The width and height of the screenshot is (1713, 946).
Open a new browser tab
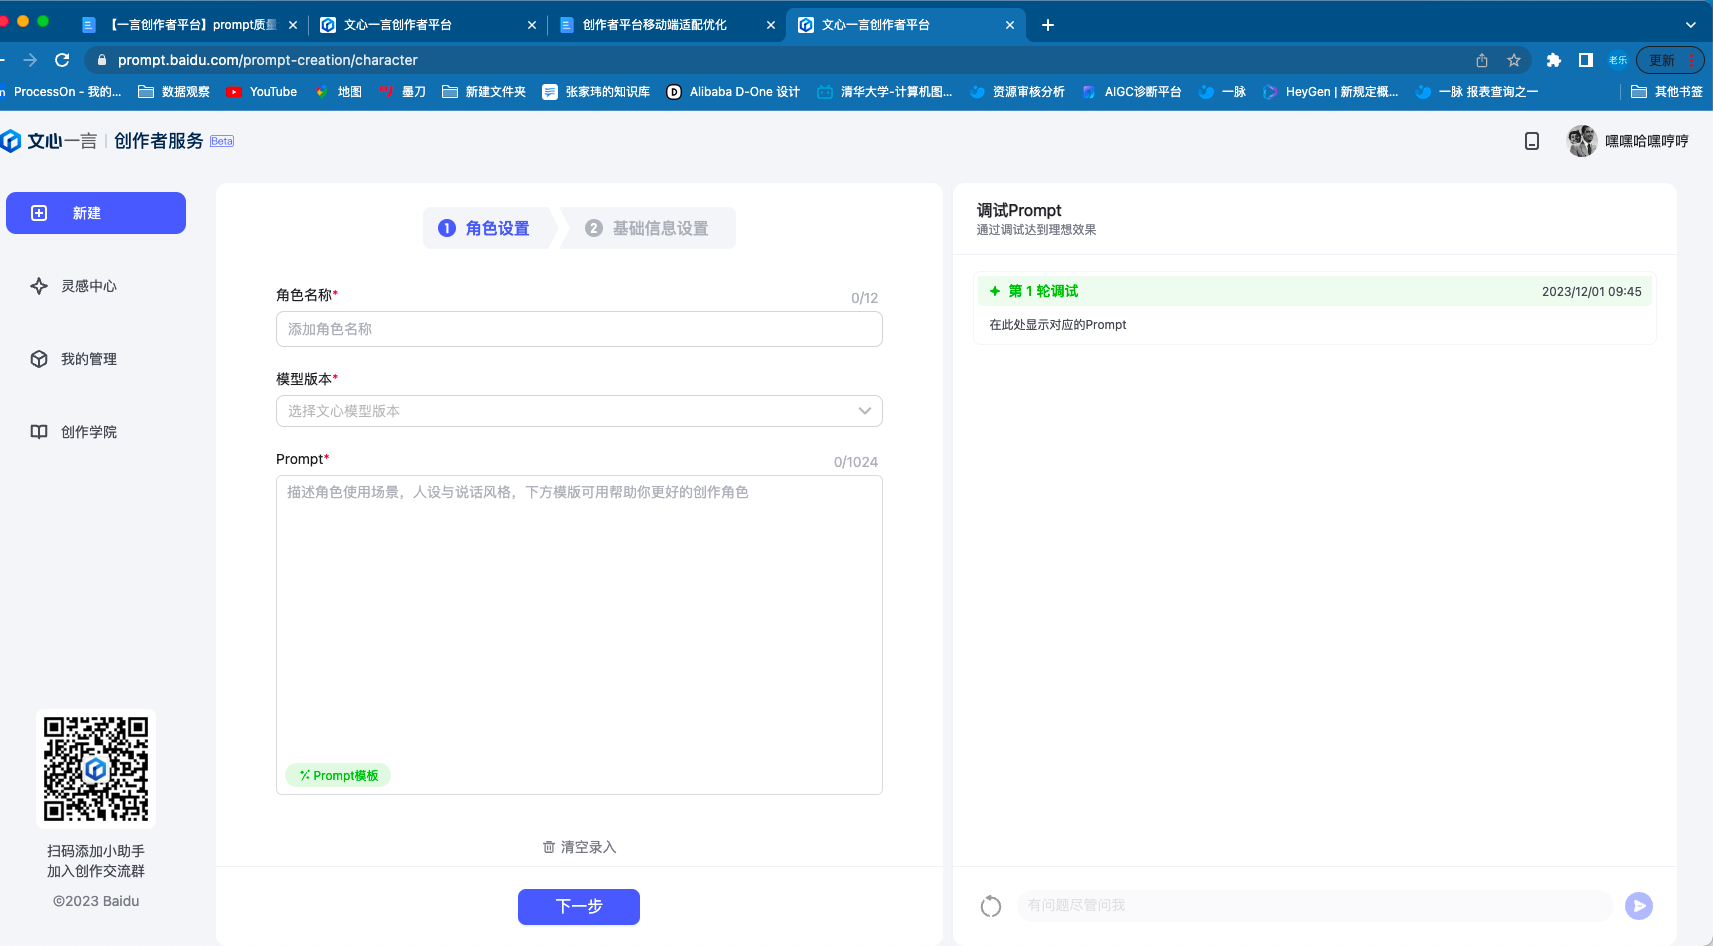(x=1048, y=25)
